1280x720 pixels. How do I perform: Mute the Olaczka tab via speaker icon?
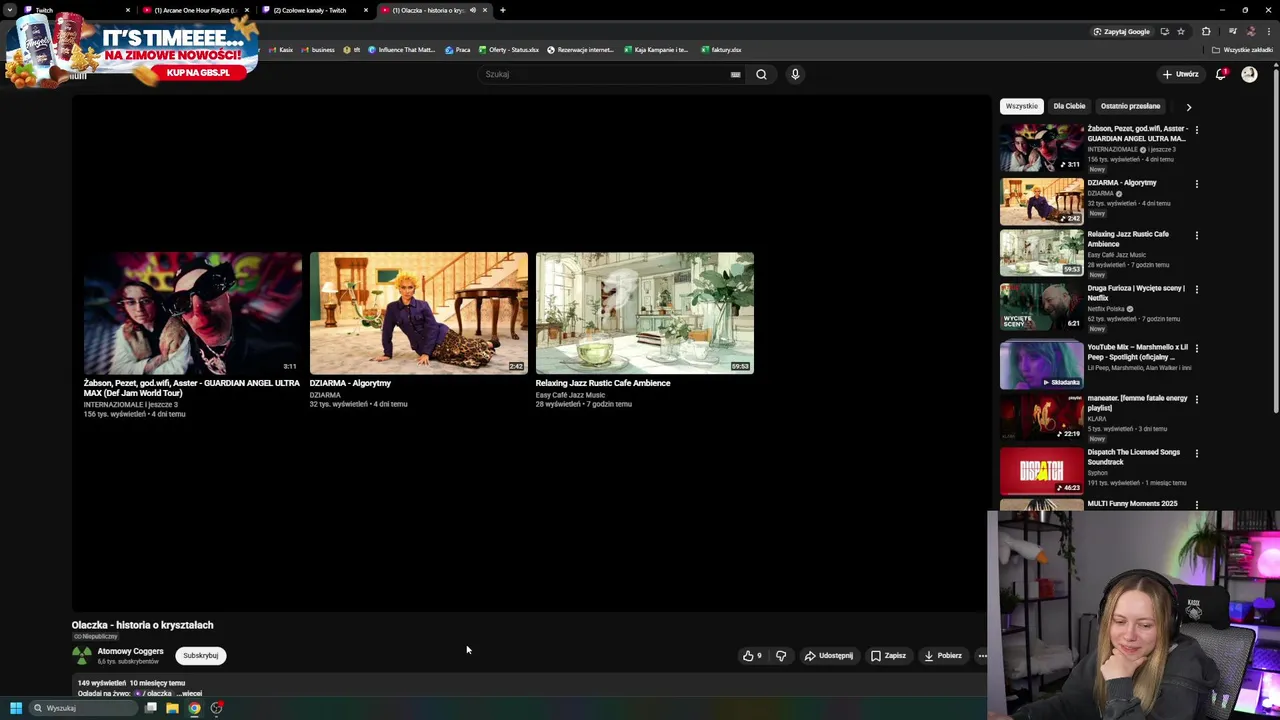tap(473, 10)
